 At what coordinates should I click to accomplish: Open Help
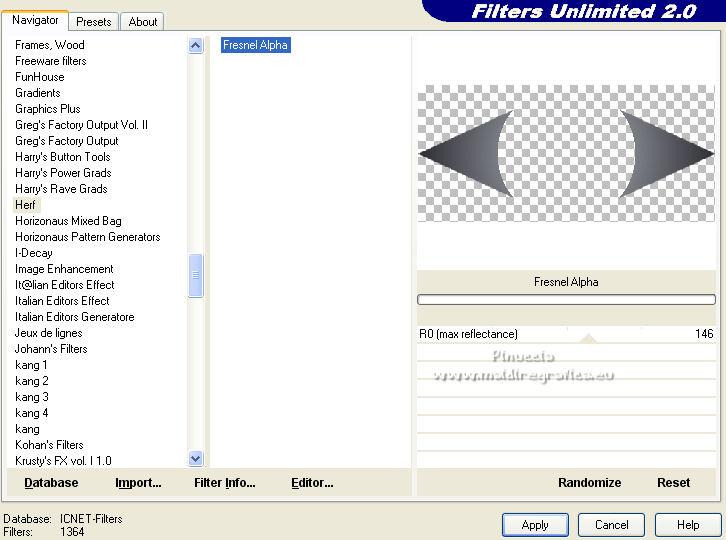coord(688,525)
